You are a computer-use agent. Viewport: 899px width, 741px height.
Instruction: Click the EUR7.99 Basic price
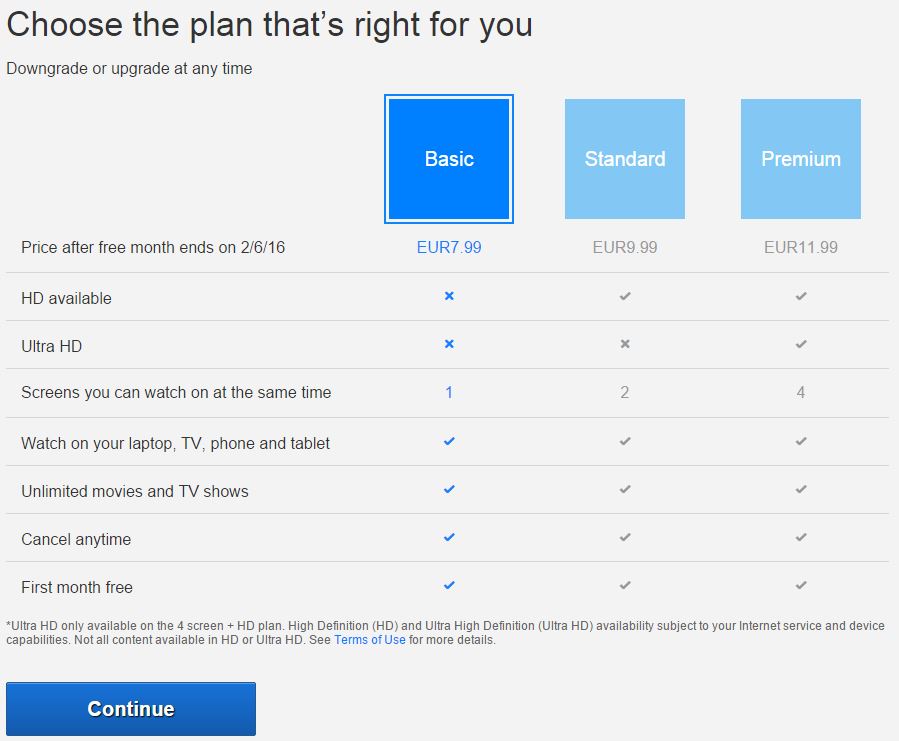tap(449, 247)
